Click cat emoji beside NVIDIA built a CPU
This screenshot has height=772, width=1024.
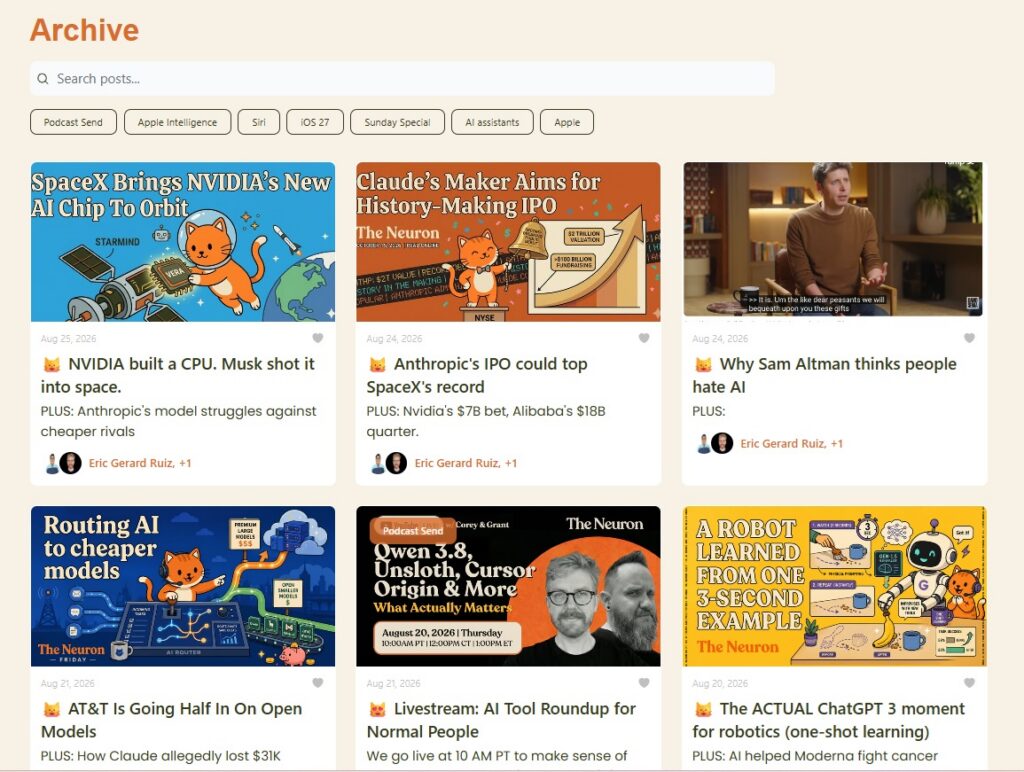click(52, 364)
